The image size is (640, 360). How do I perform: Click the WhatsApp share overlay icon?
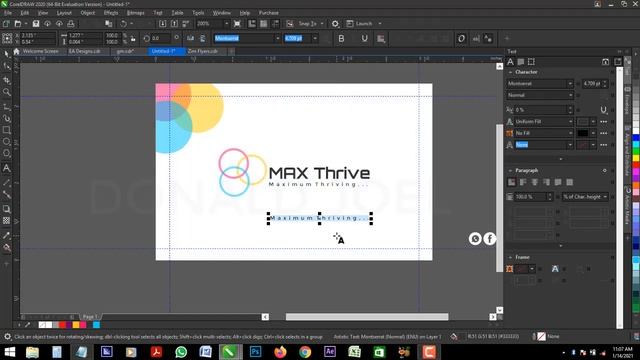click(475, 238)
